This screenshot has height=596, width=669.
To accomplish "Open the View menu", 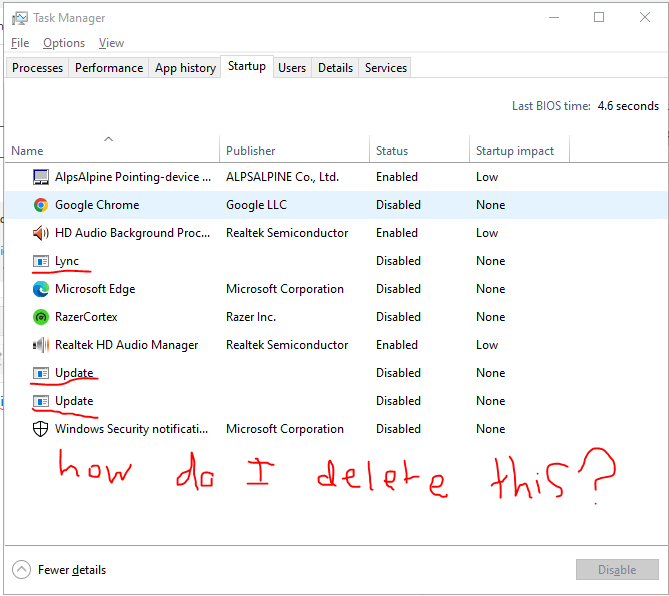I will (111, 43).
